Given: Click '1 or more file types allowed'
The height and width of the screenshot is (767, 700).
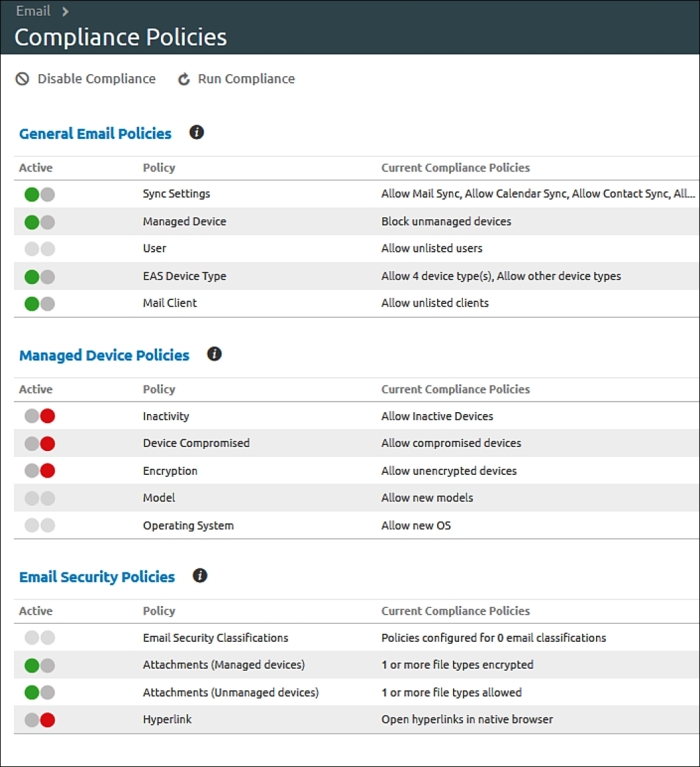Looking at the screenshot, I should [x=452, y=693].
